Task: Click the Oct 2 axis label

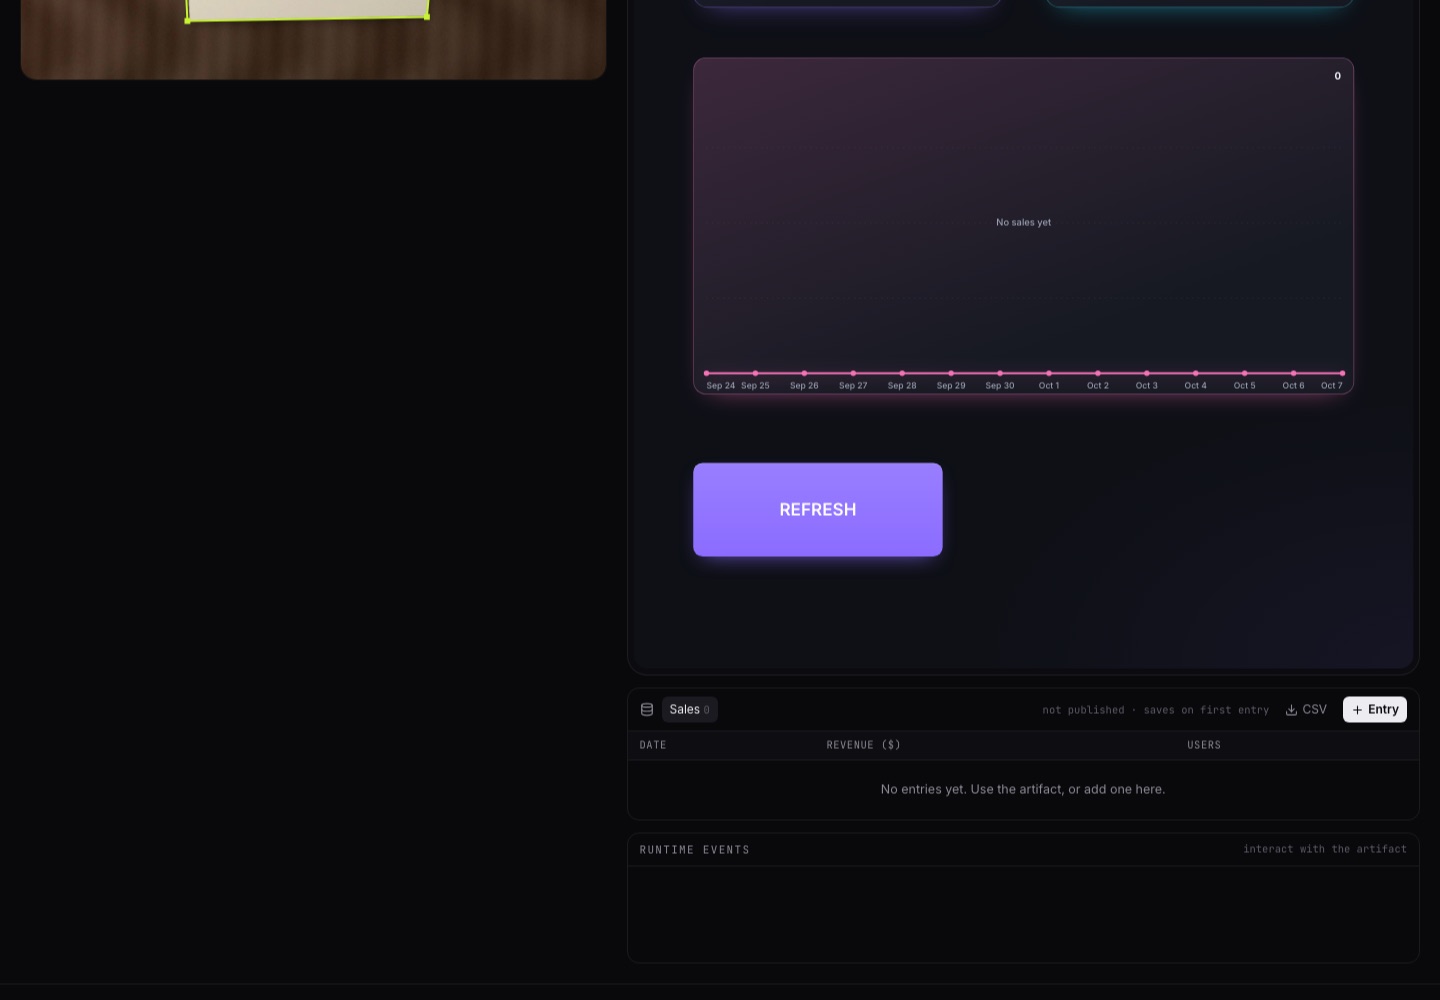Action: 1098,386
